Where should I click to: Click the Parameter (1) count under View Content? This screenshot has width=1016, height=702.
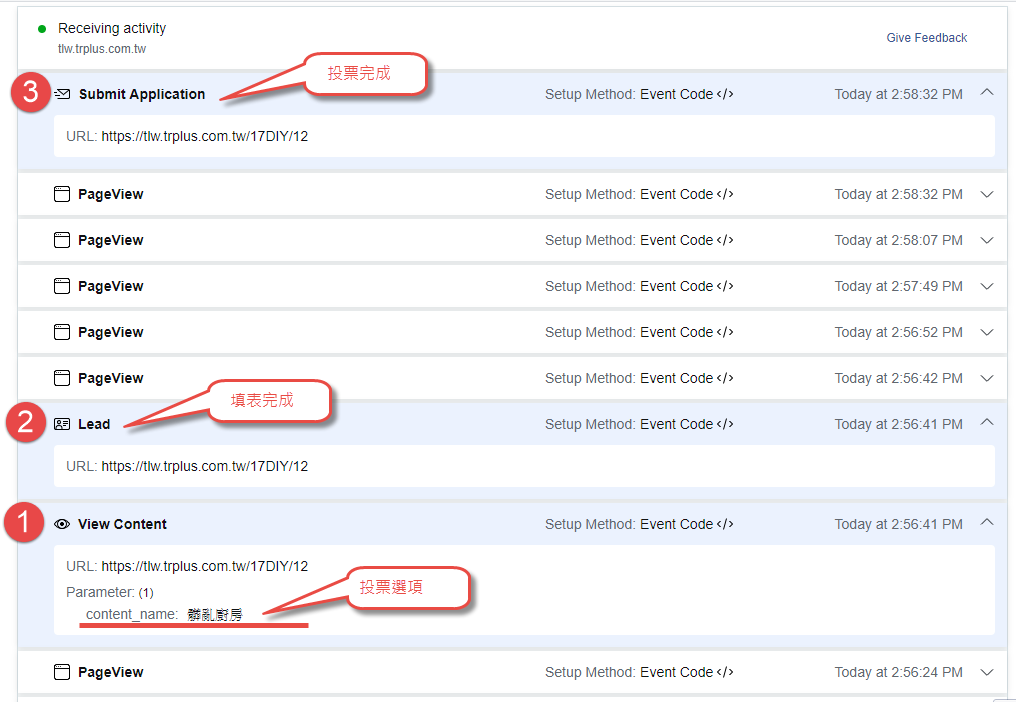[x=145, y=592]
